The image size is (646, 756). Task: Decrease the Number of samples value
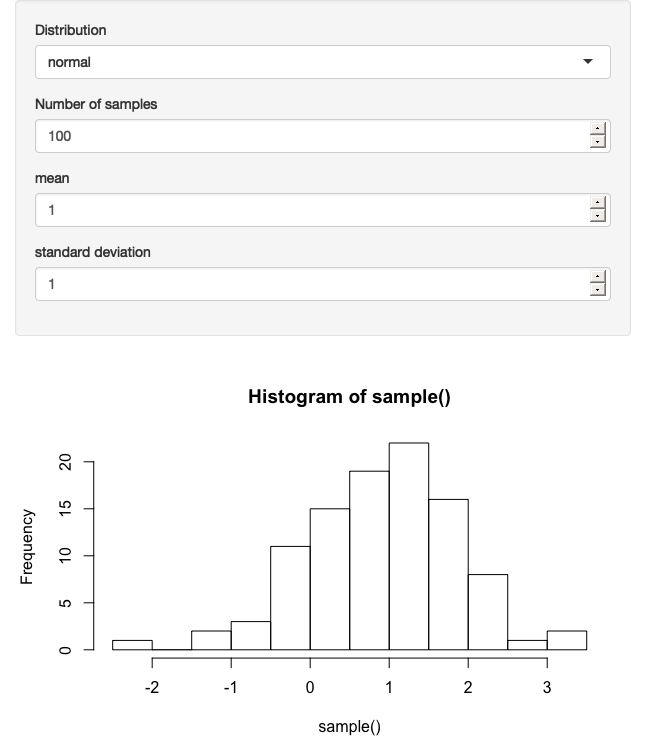[x=598, y=142]
